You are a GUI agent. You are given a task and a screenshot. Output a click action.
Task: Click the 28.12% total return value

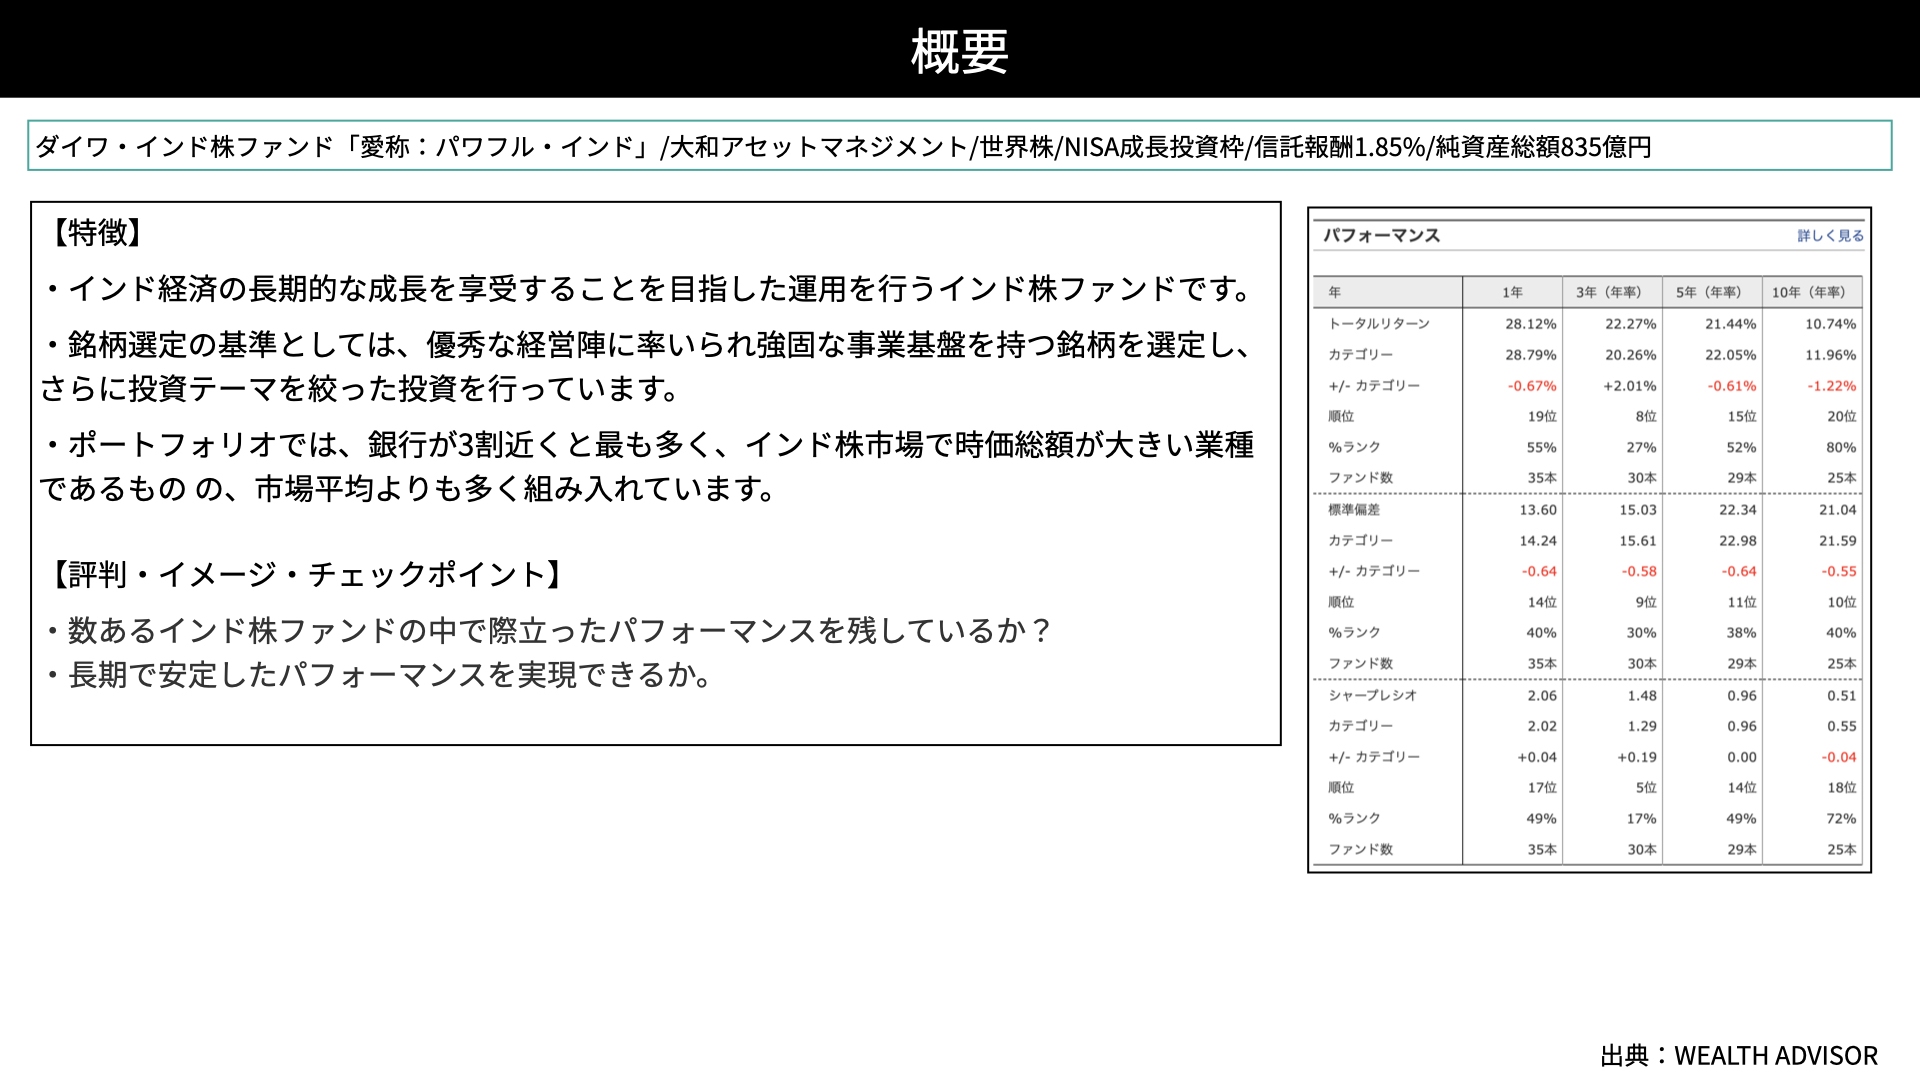tap(1531, 324)
